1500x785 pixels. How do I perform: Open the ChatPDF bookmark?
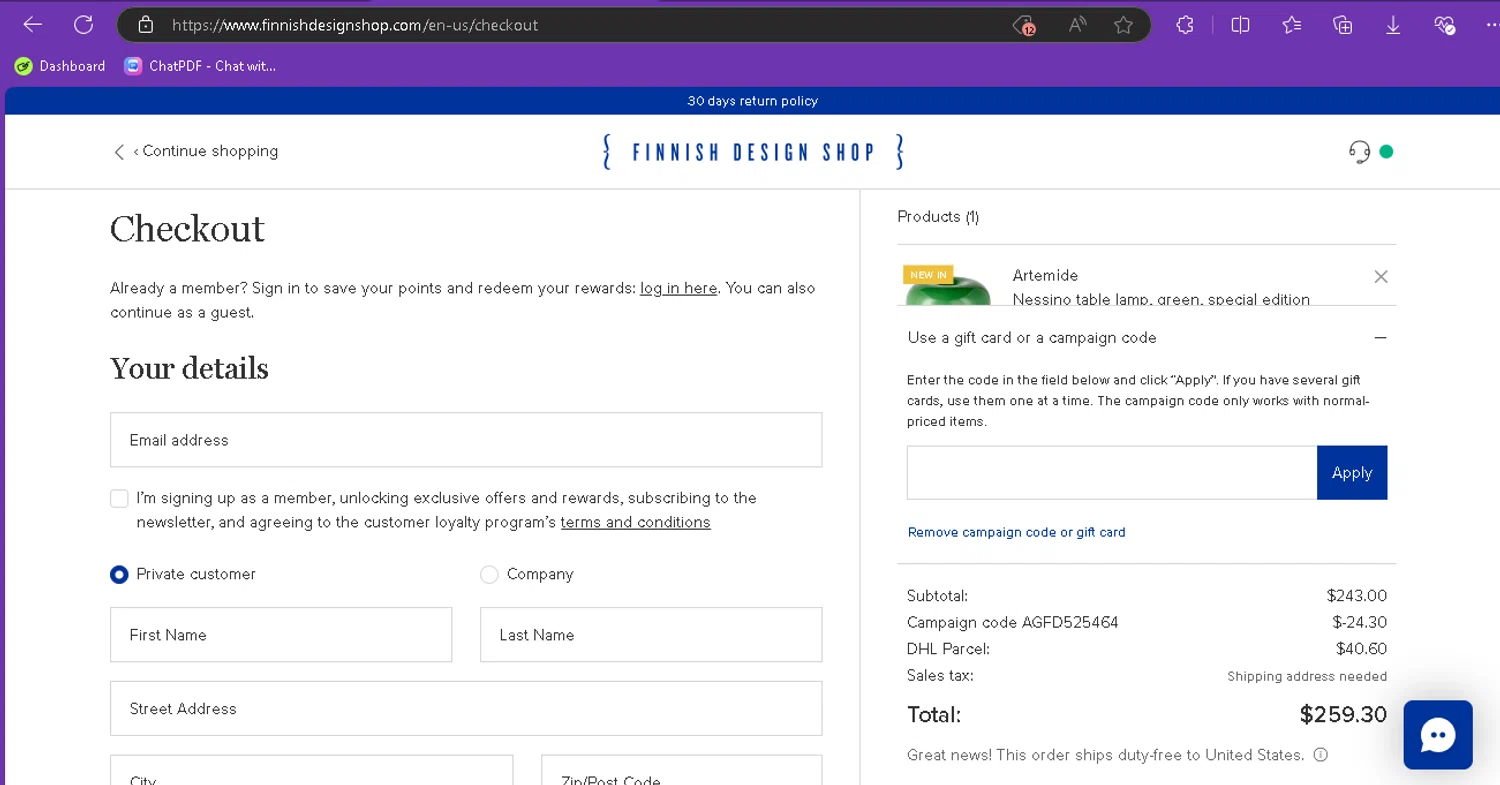pyautogui.click(x=200, y=66)
